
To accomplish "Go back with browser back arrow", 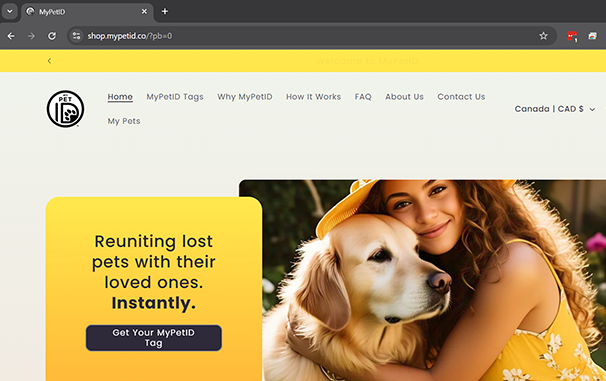I will coord(11,36).
